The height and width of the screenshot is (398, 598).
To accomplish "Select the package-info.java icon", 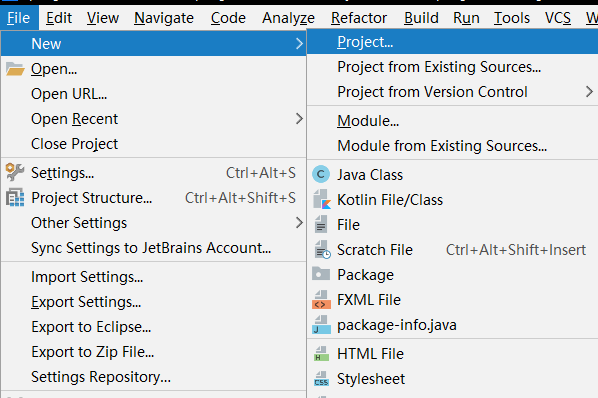I will tap(321, 325).
